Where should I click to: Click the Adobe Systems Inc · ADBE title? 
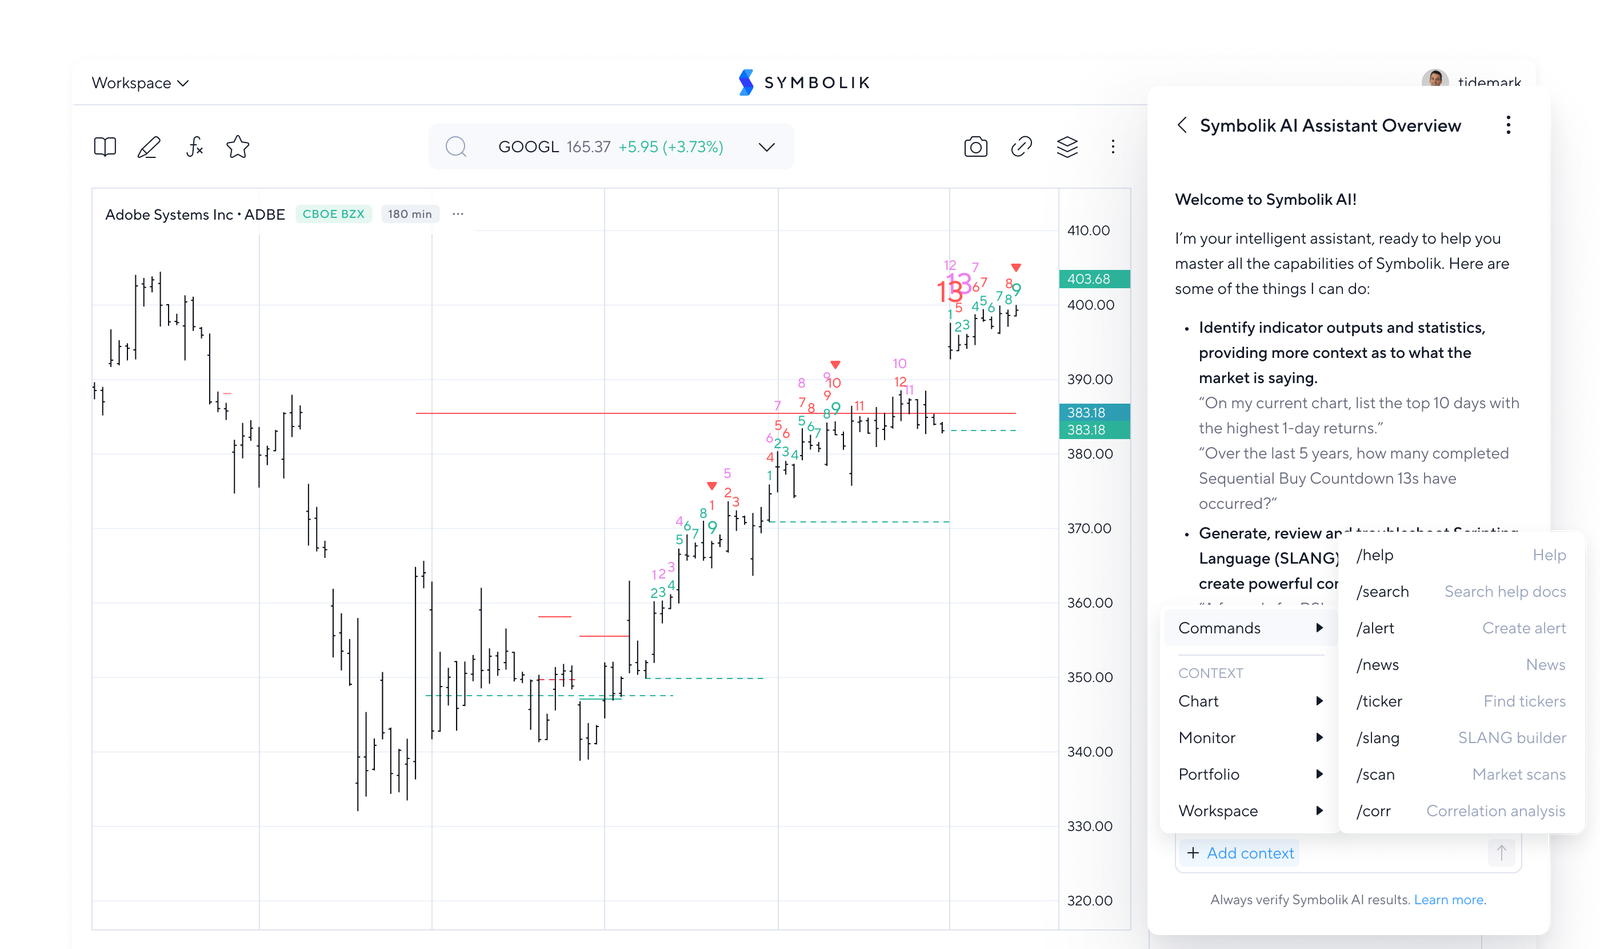coord(195,214)
